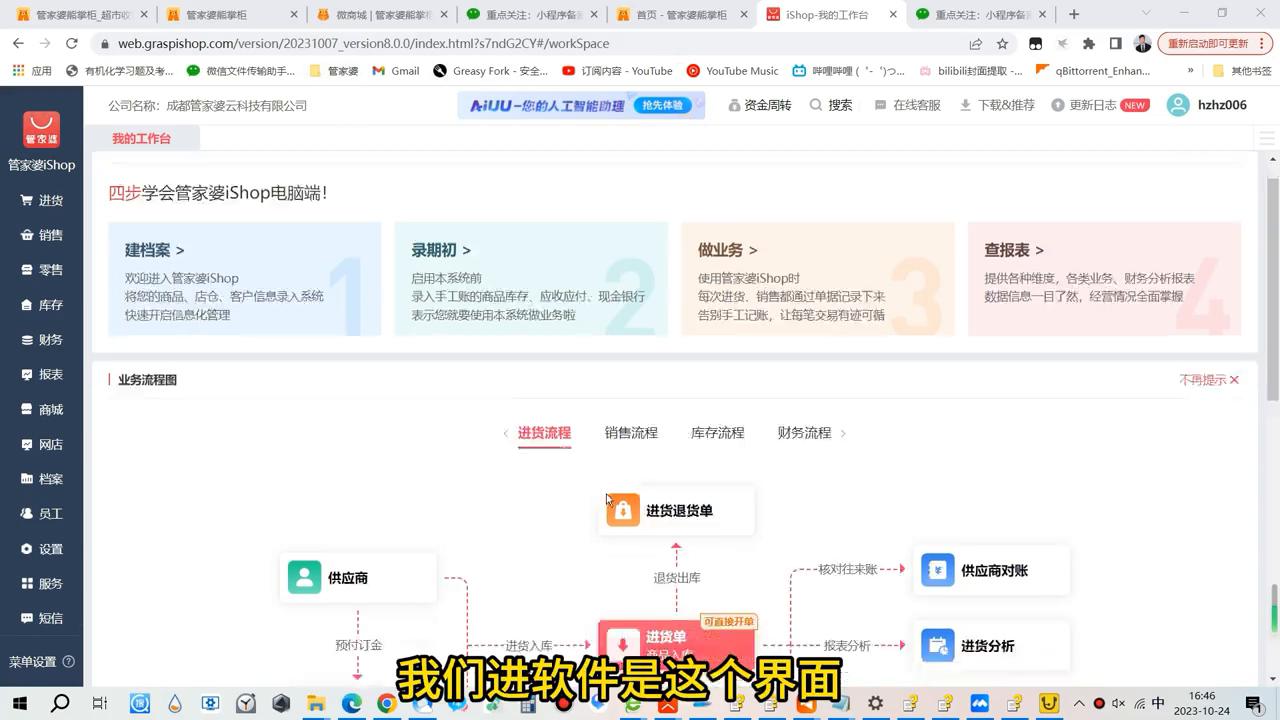The height and width of the screenshot is (720, 1280).
Task: Open the 做业务 step card
Action: (818, 279)
